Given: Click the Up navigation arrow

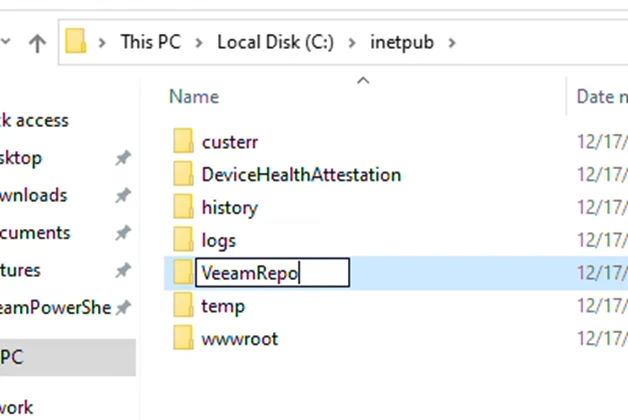Looking at the screenshot, I should [x=37, y=42].
